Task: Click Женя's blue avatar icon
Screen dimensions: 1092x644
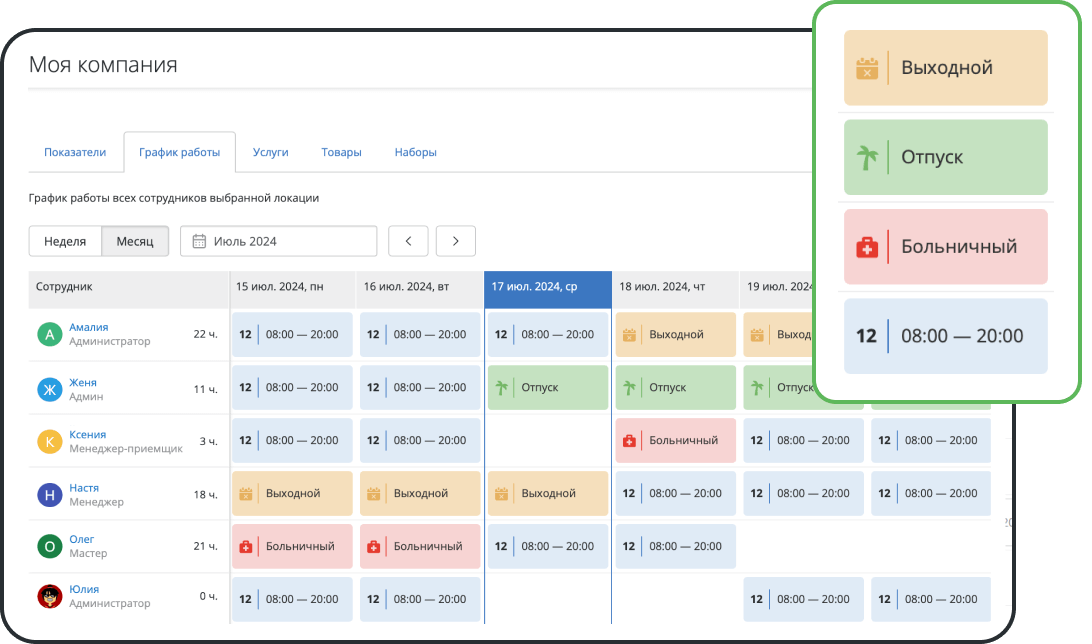Action: tap(50, 389)
